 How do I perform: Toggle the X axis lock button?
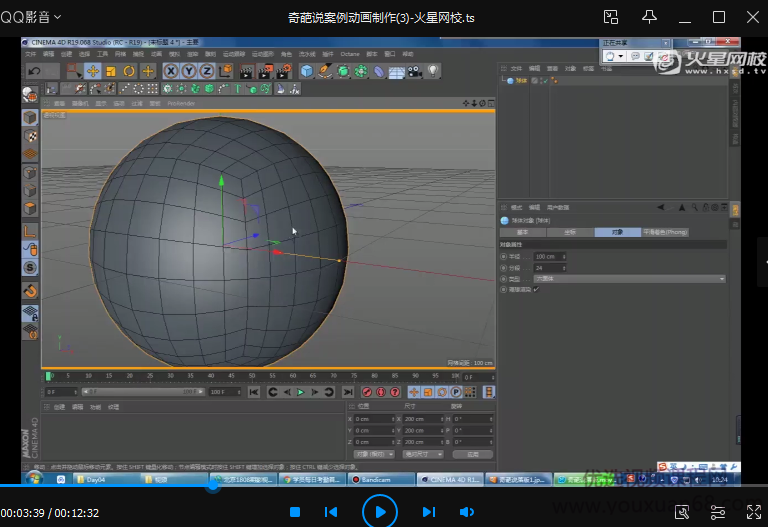coord(171,71)
